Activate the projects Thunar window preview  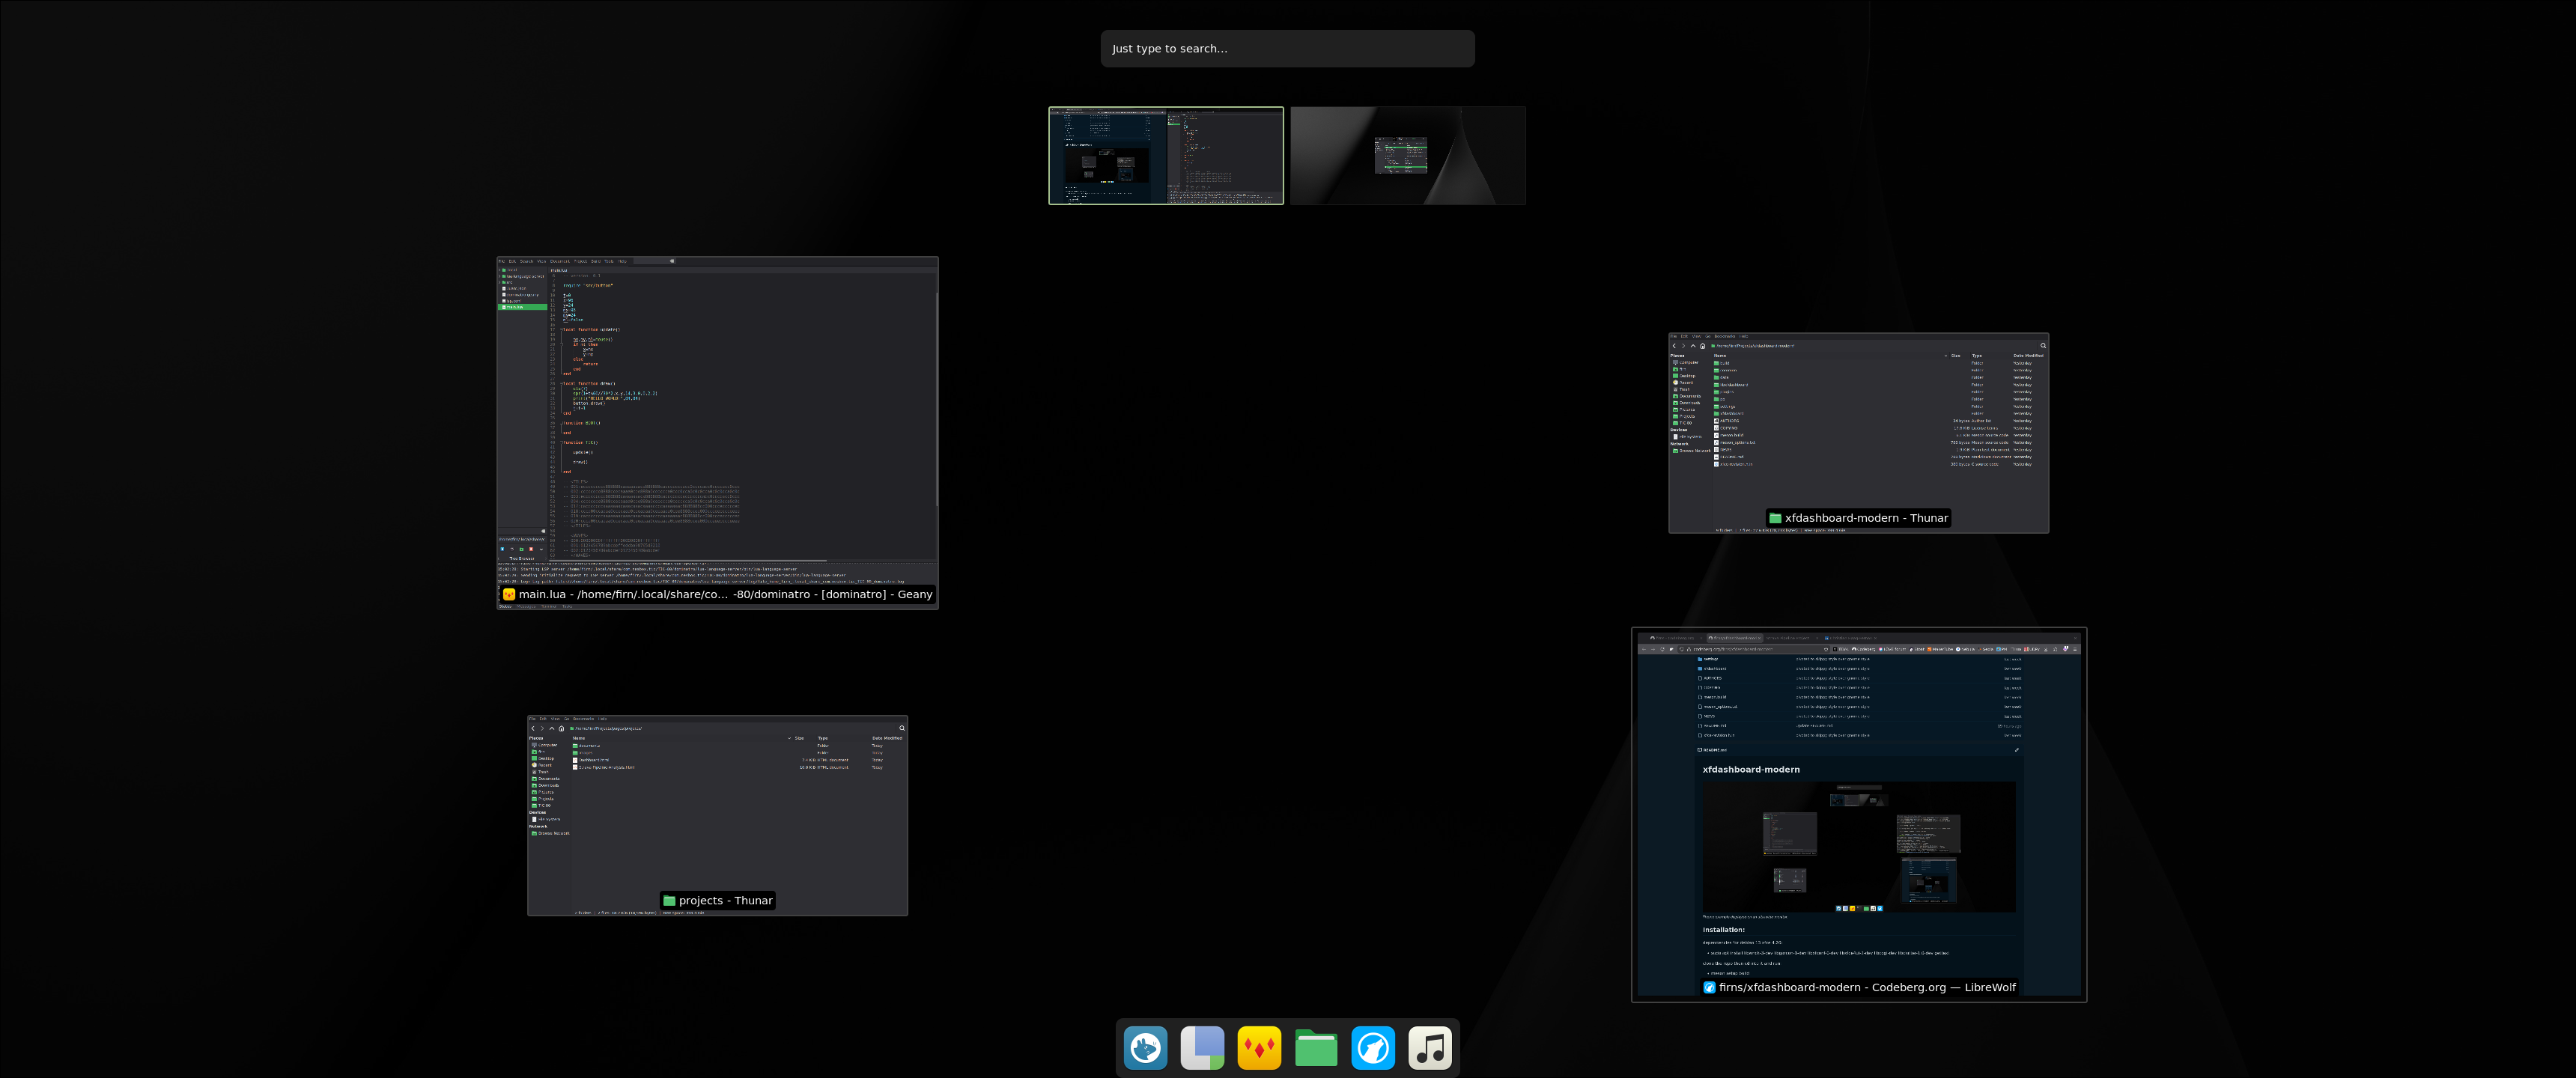point(717,800)
